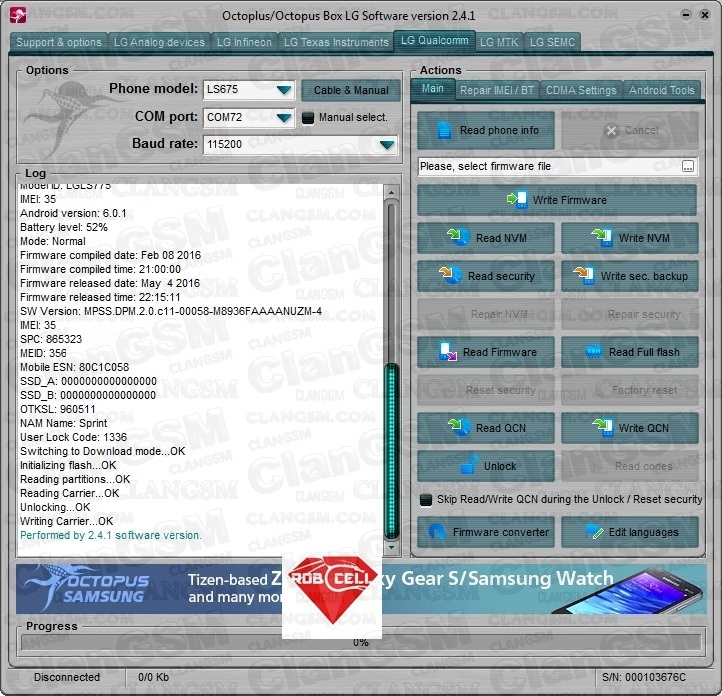This screenshot has width=722, height=696.
Task: Switch to LG Texas Instruments tab
Action: (336, 42)
